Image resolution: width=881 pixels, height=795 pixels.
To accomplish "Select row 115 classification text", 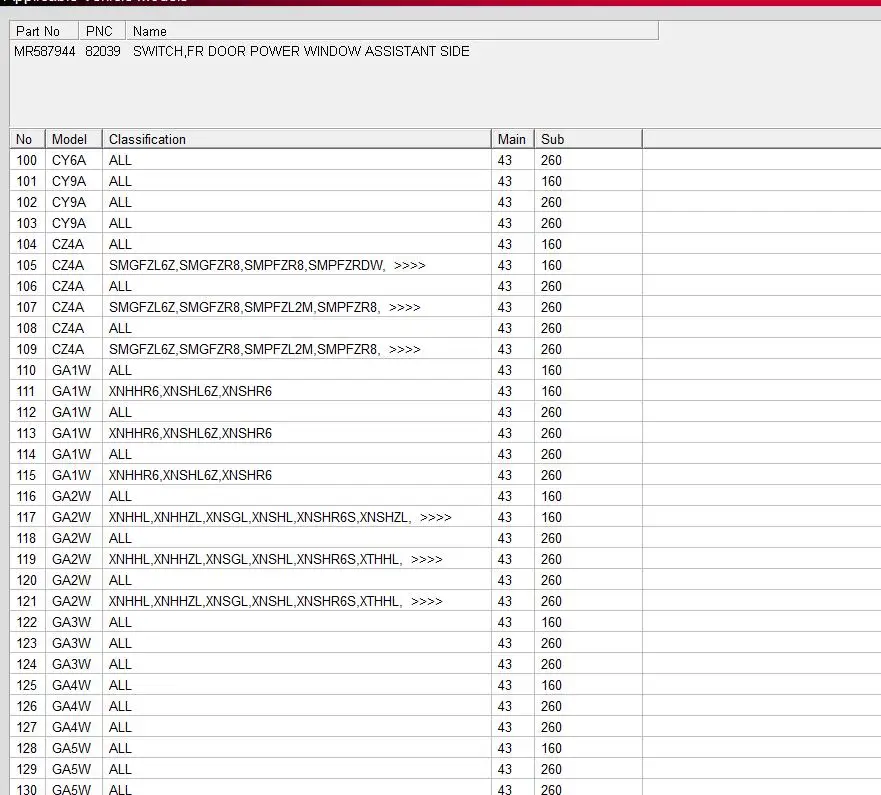I will tap(190, 475).
